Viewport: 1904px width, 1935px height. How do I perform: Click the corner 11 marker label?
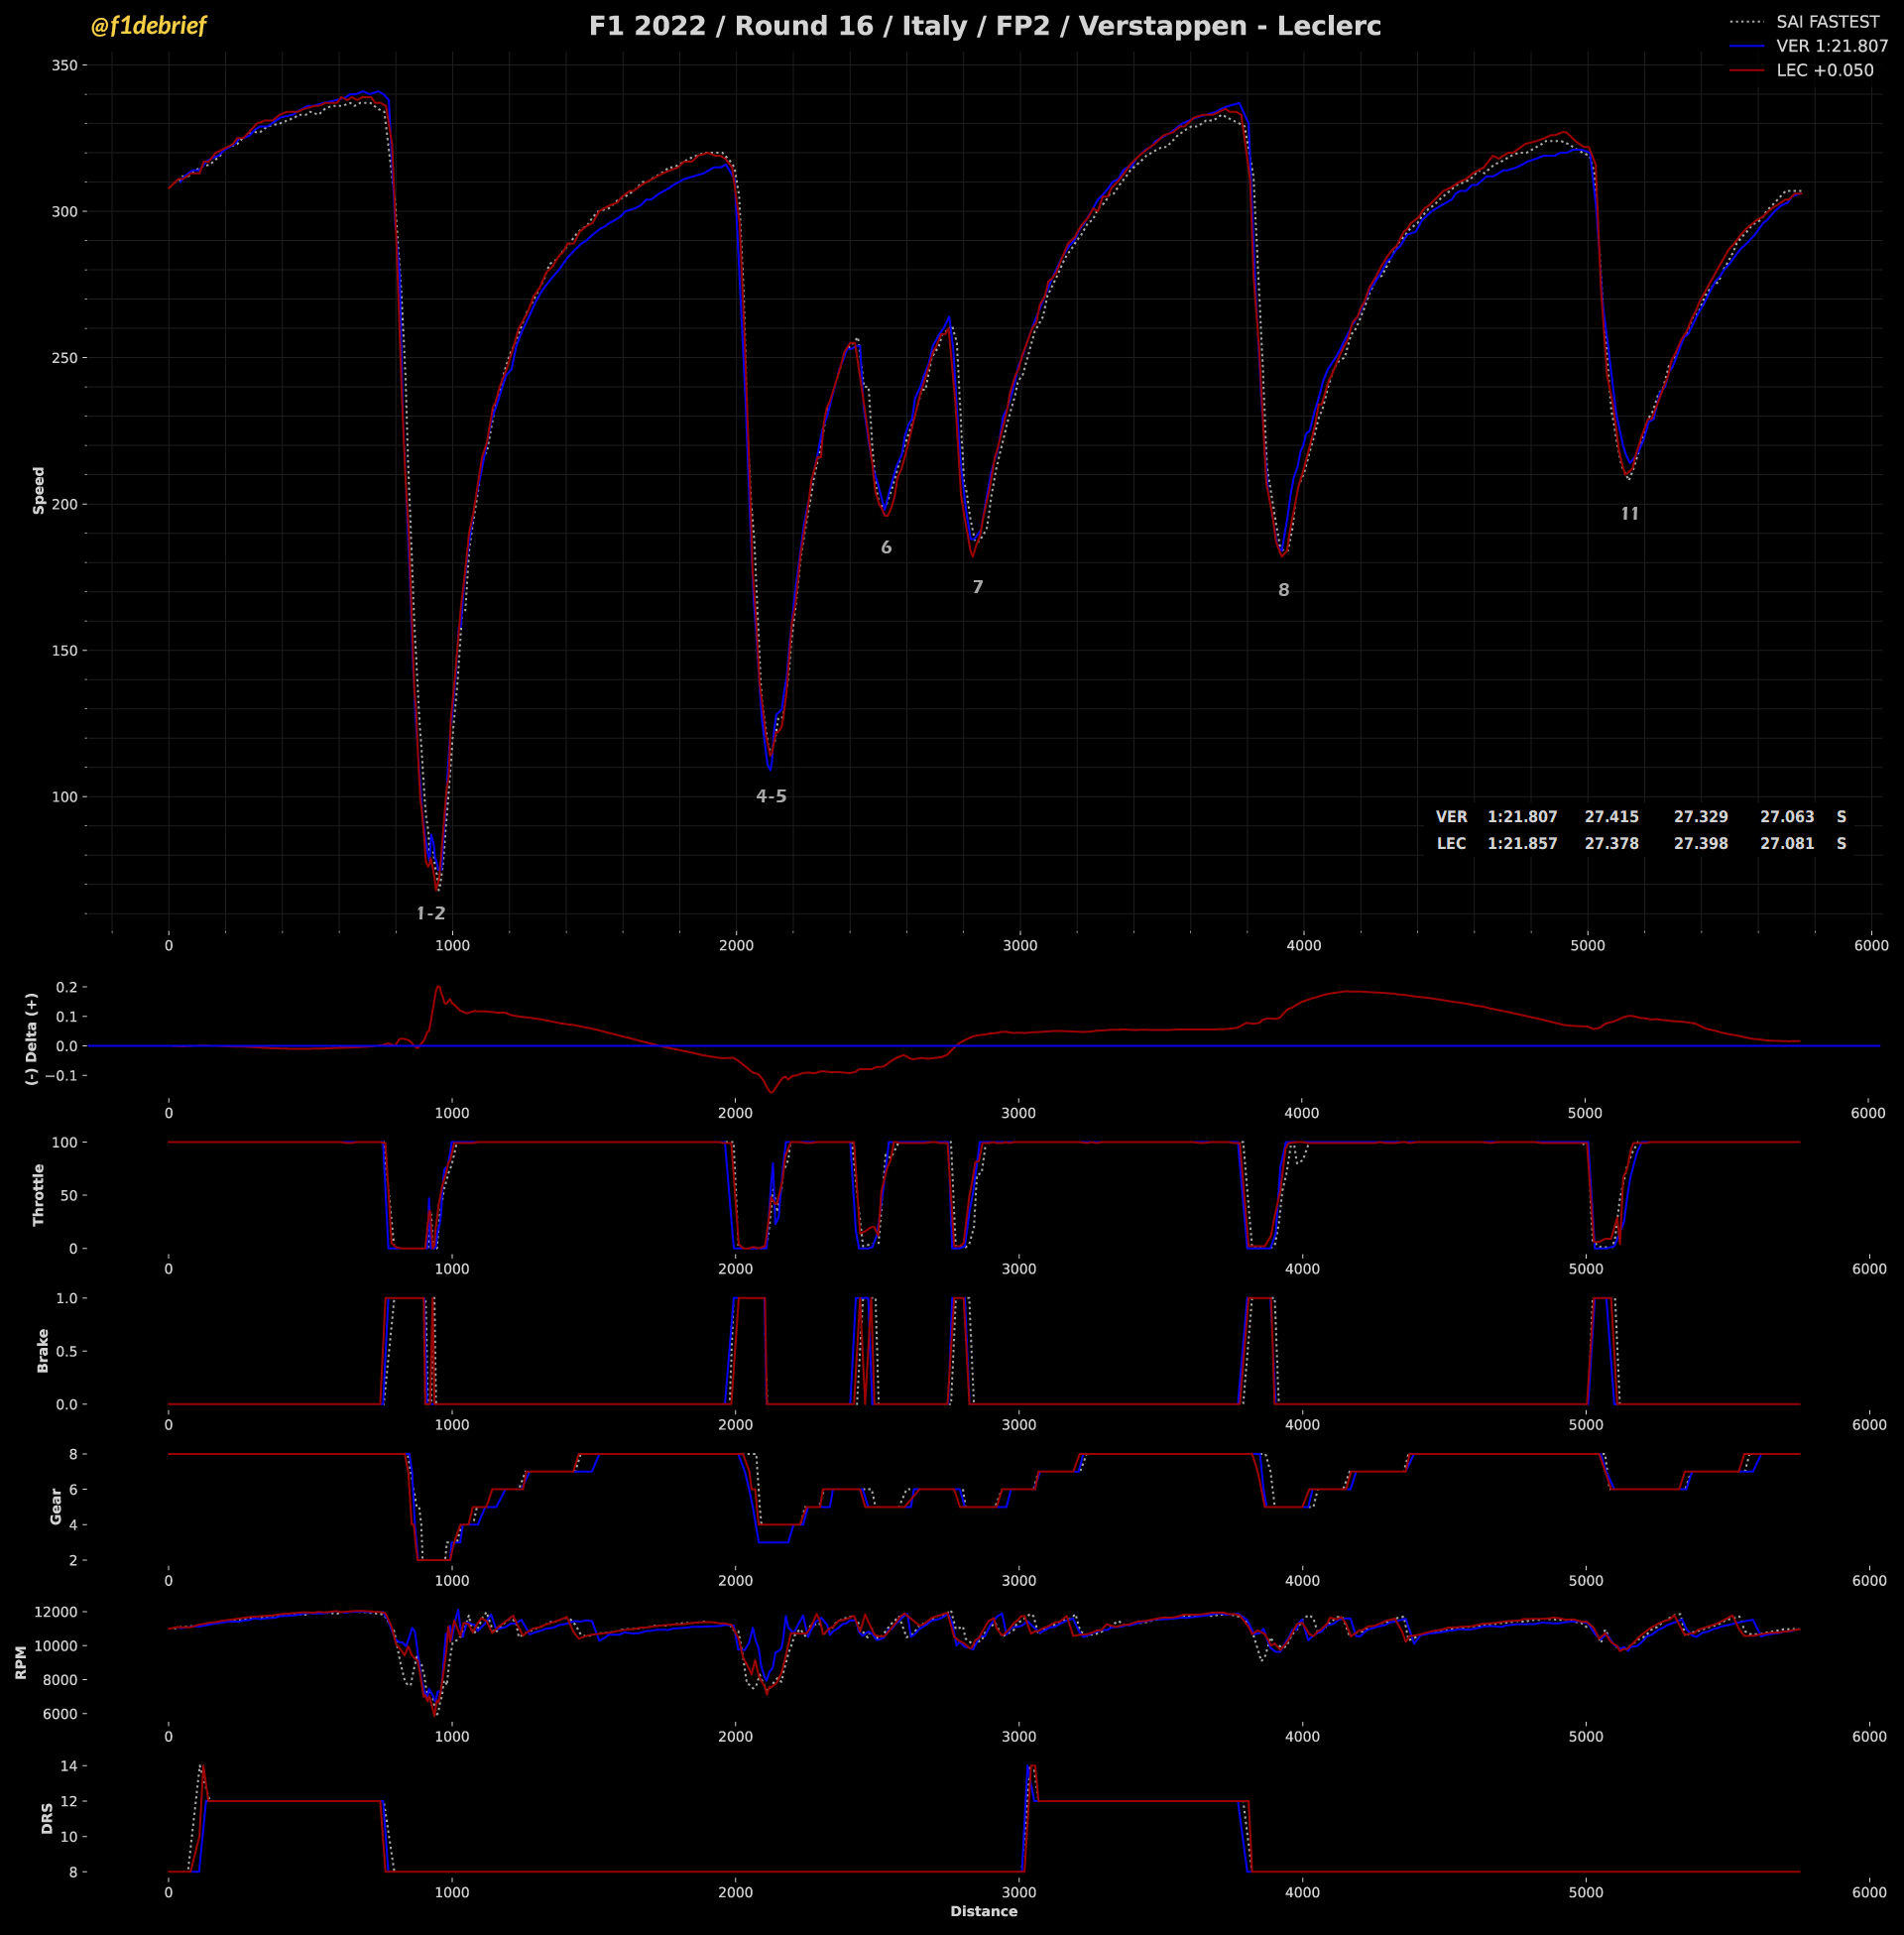[x=1630, y=514]
